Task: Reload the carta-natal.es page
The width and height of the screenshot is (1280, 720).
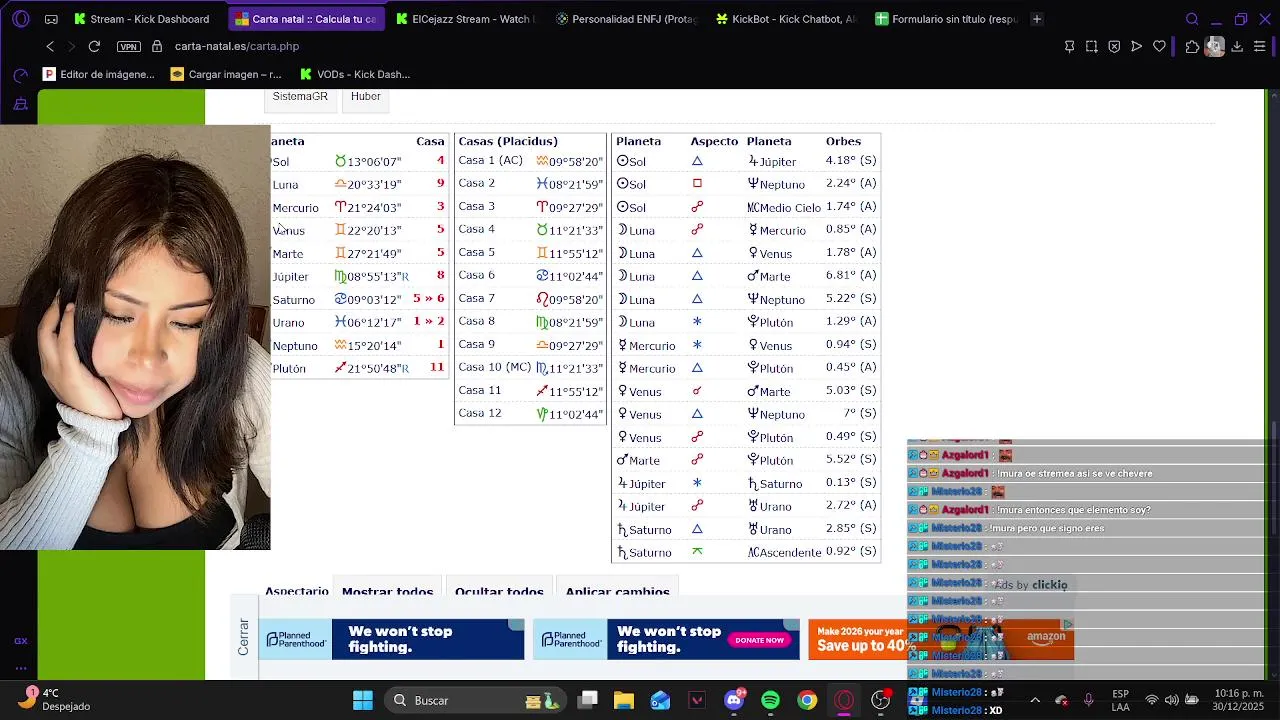Action: pos(94,46)
